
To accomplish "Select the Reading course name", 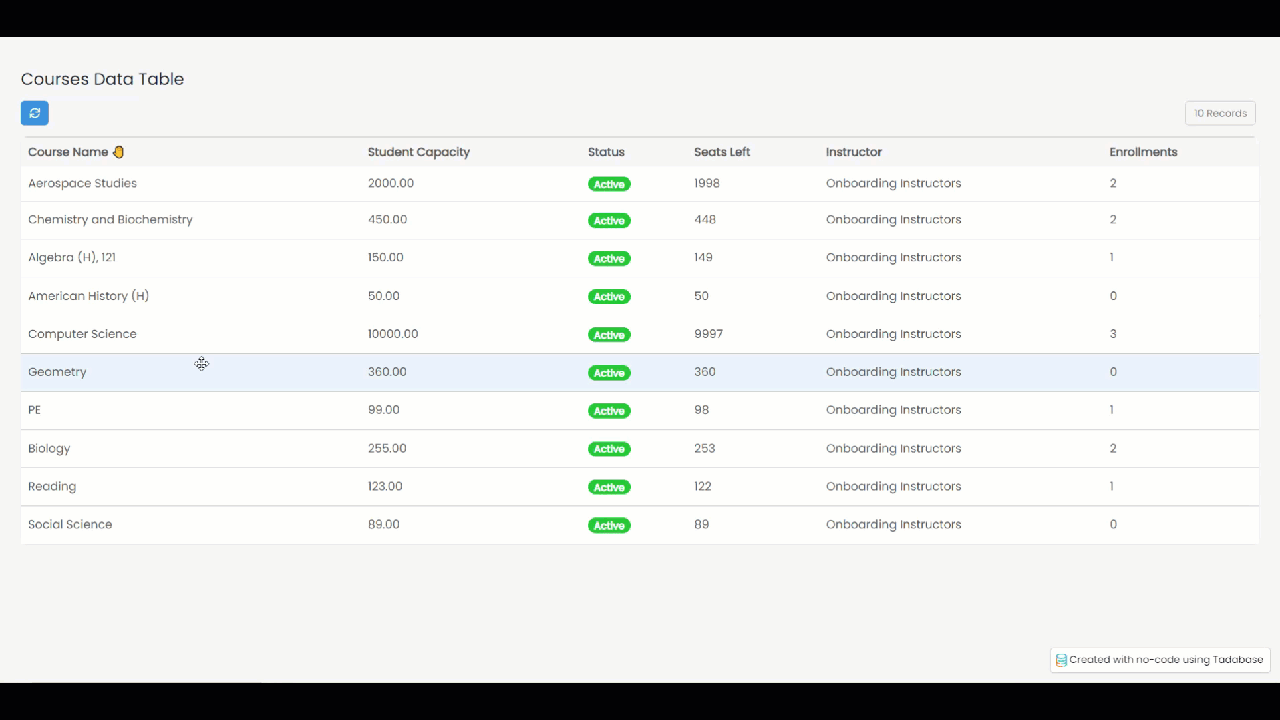I will click(52, 486).
